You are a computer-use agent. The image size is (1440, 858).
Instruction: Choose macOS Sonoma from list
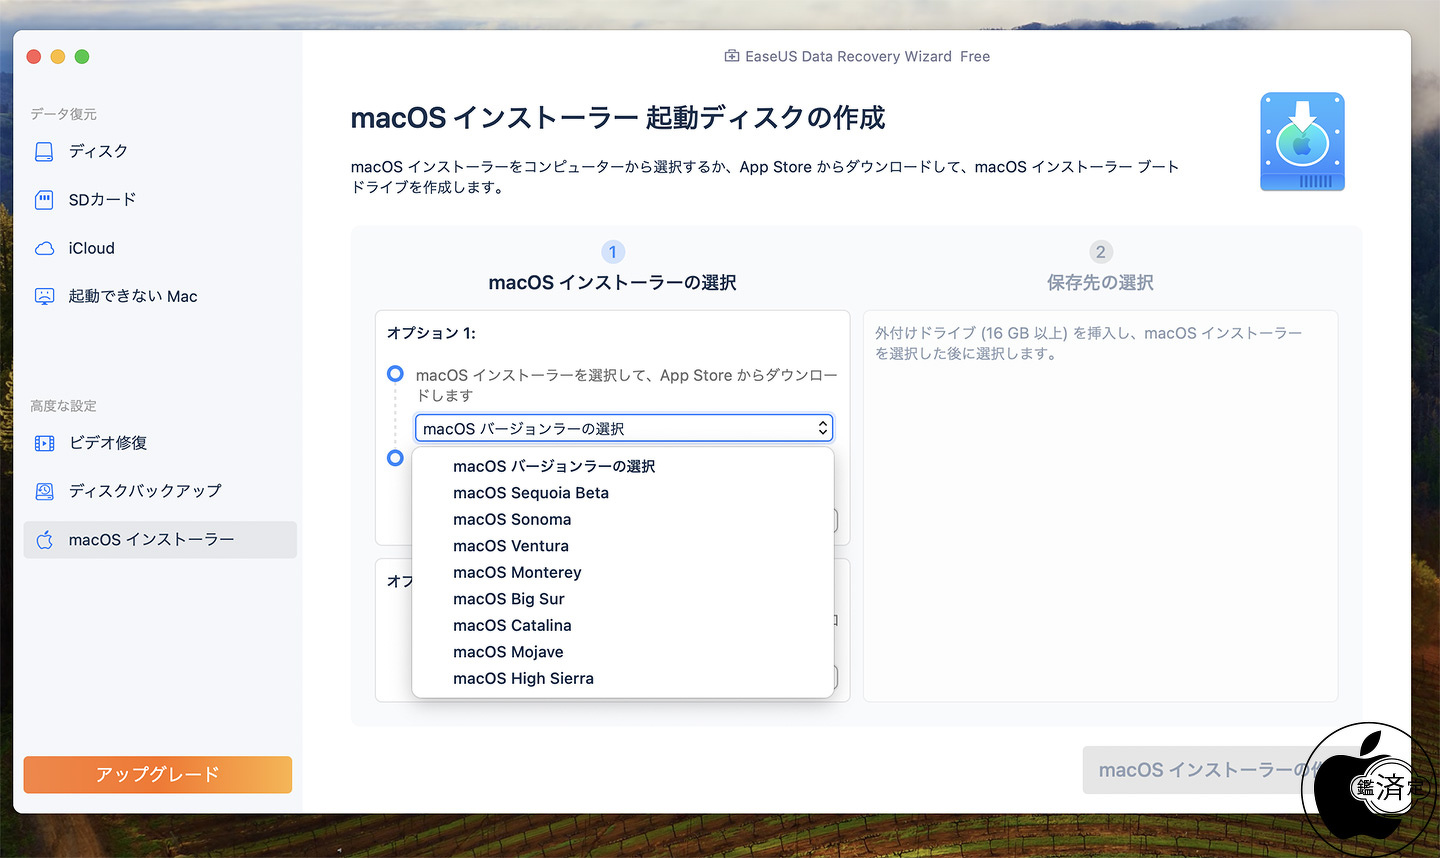point(512,520)
